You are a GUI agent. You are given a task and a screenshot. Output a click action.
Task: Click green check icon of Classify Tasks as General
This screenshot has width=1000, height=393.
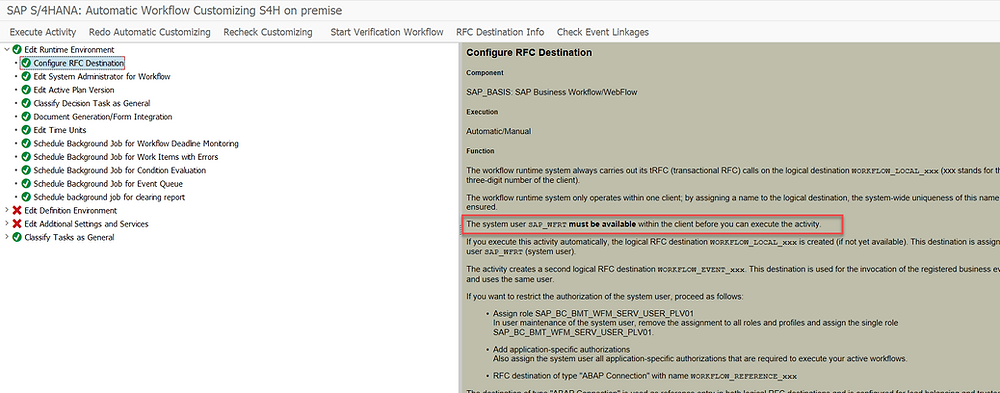click(17, 237)
